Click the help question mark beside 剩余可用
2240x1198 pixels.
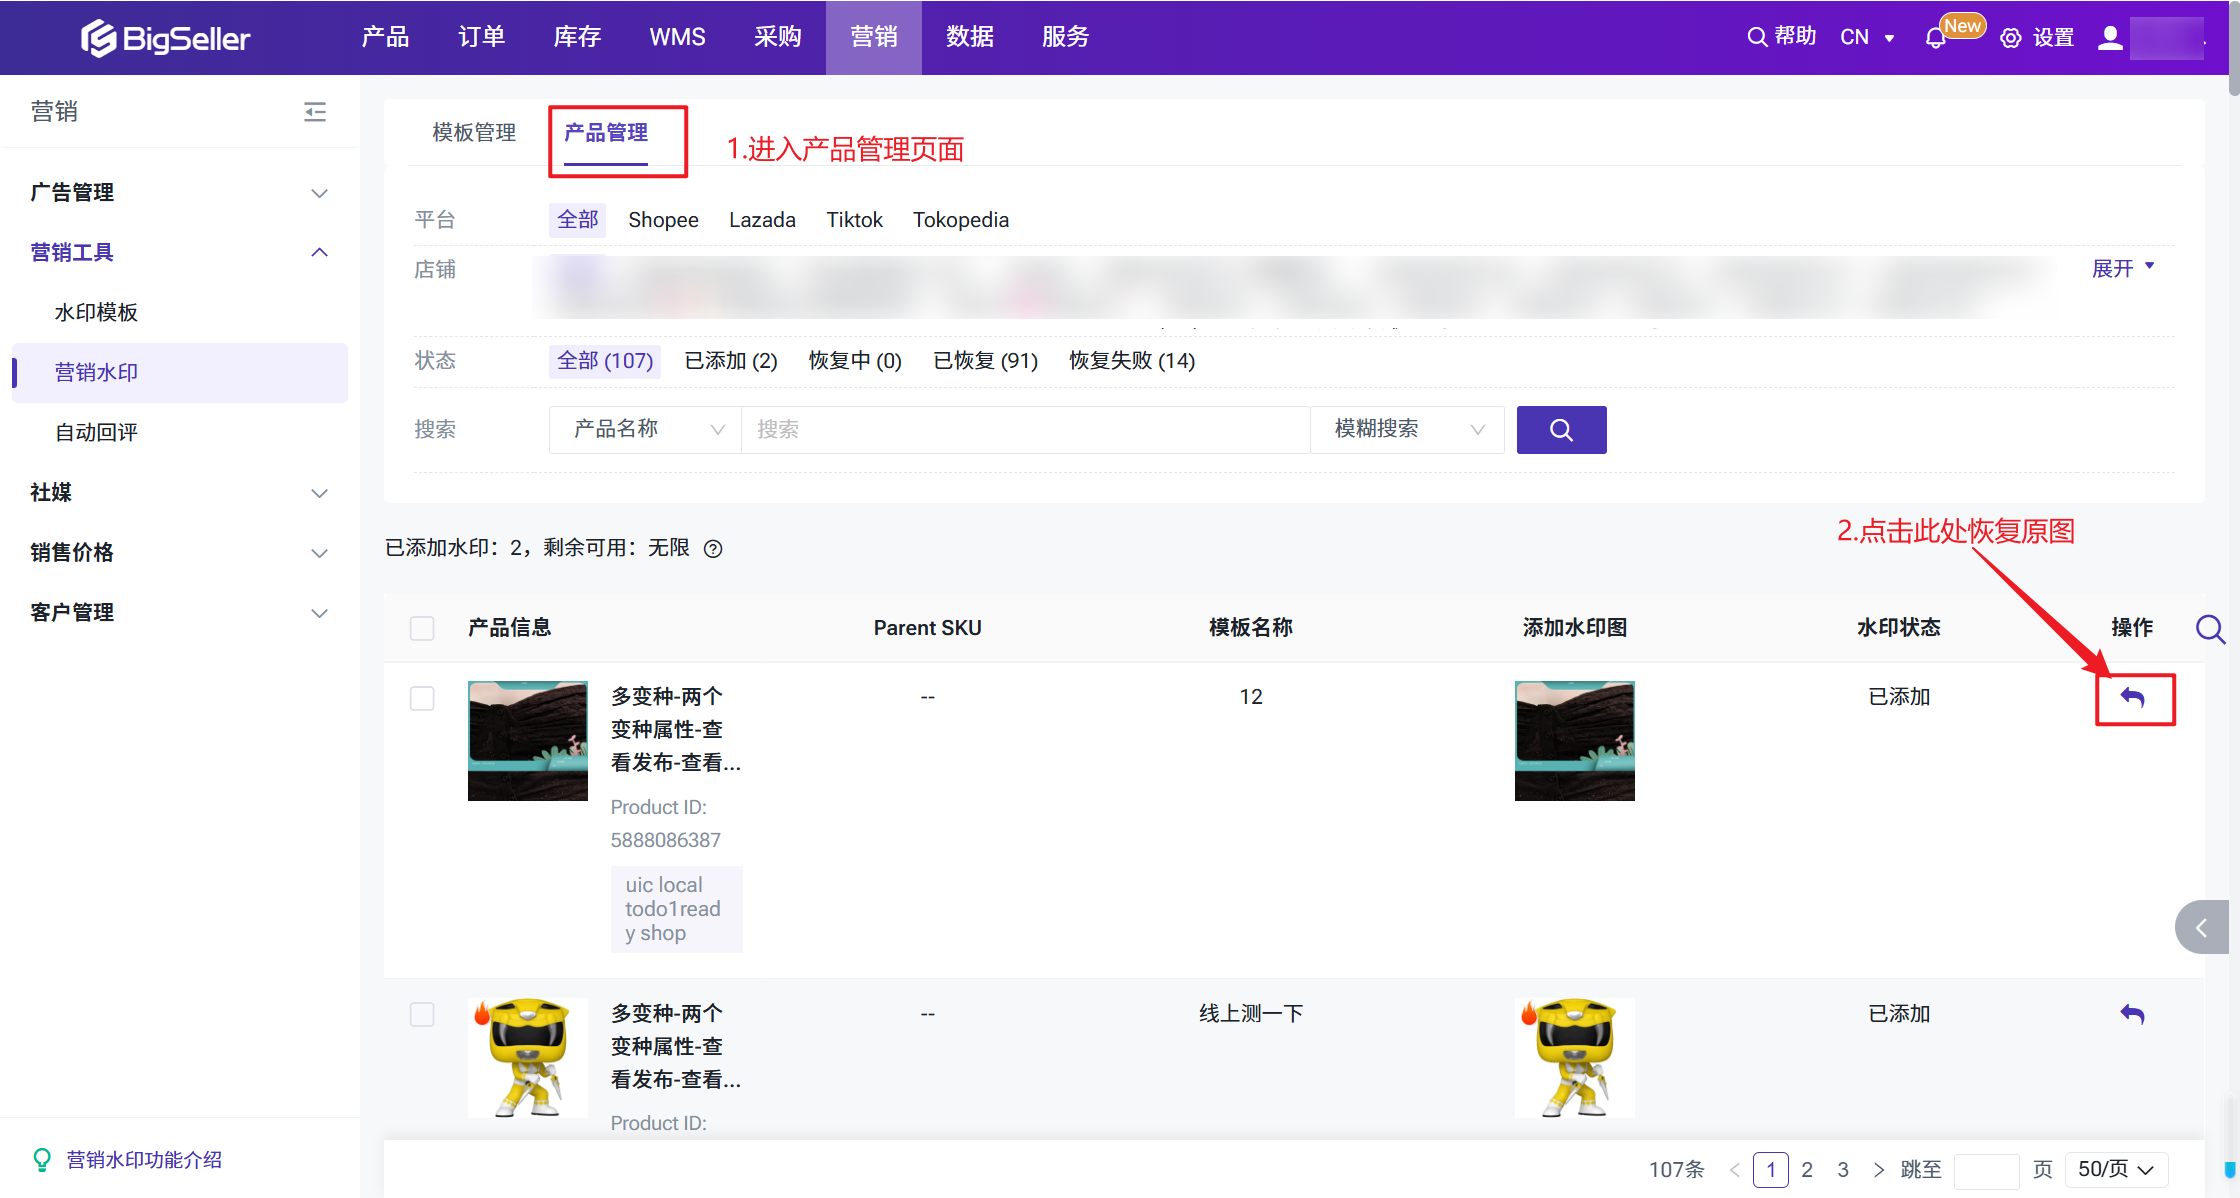[713, 548]
